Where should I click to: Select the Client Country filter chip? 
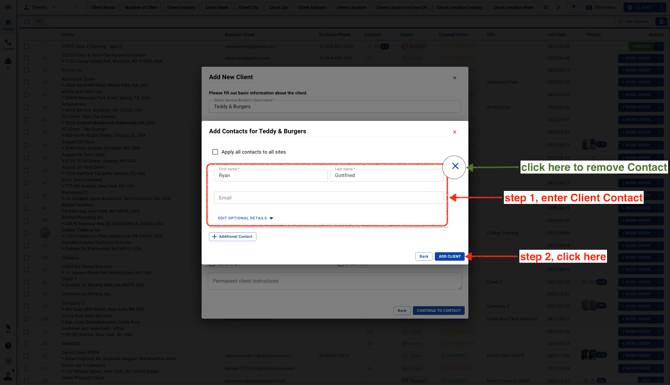(x=181, y=7)
